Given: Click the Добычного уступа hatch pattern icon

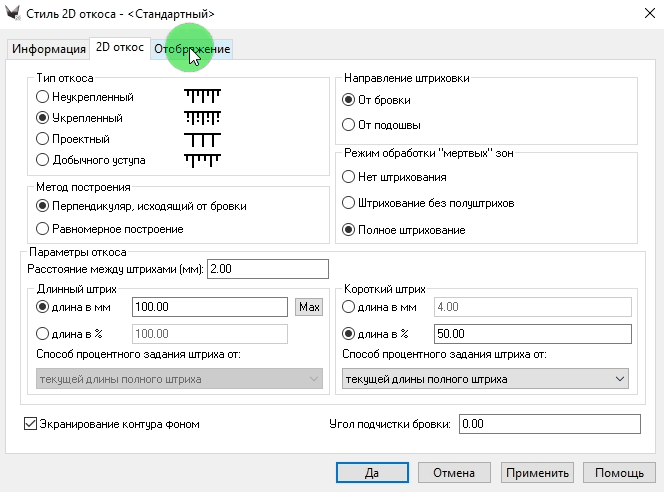Looking at the screenshot, I should [201, 159].
